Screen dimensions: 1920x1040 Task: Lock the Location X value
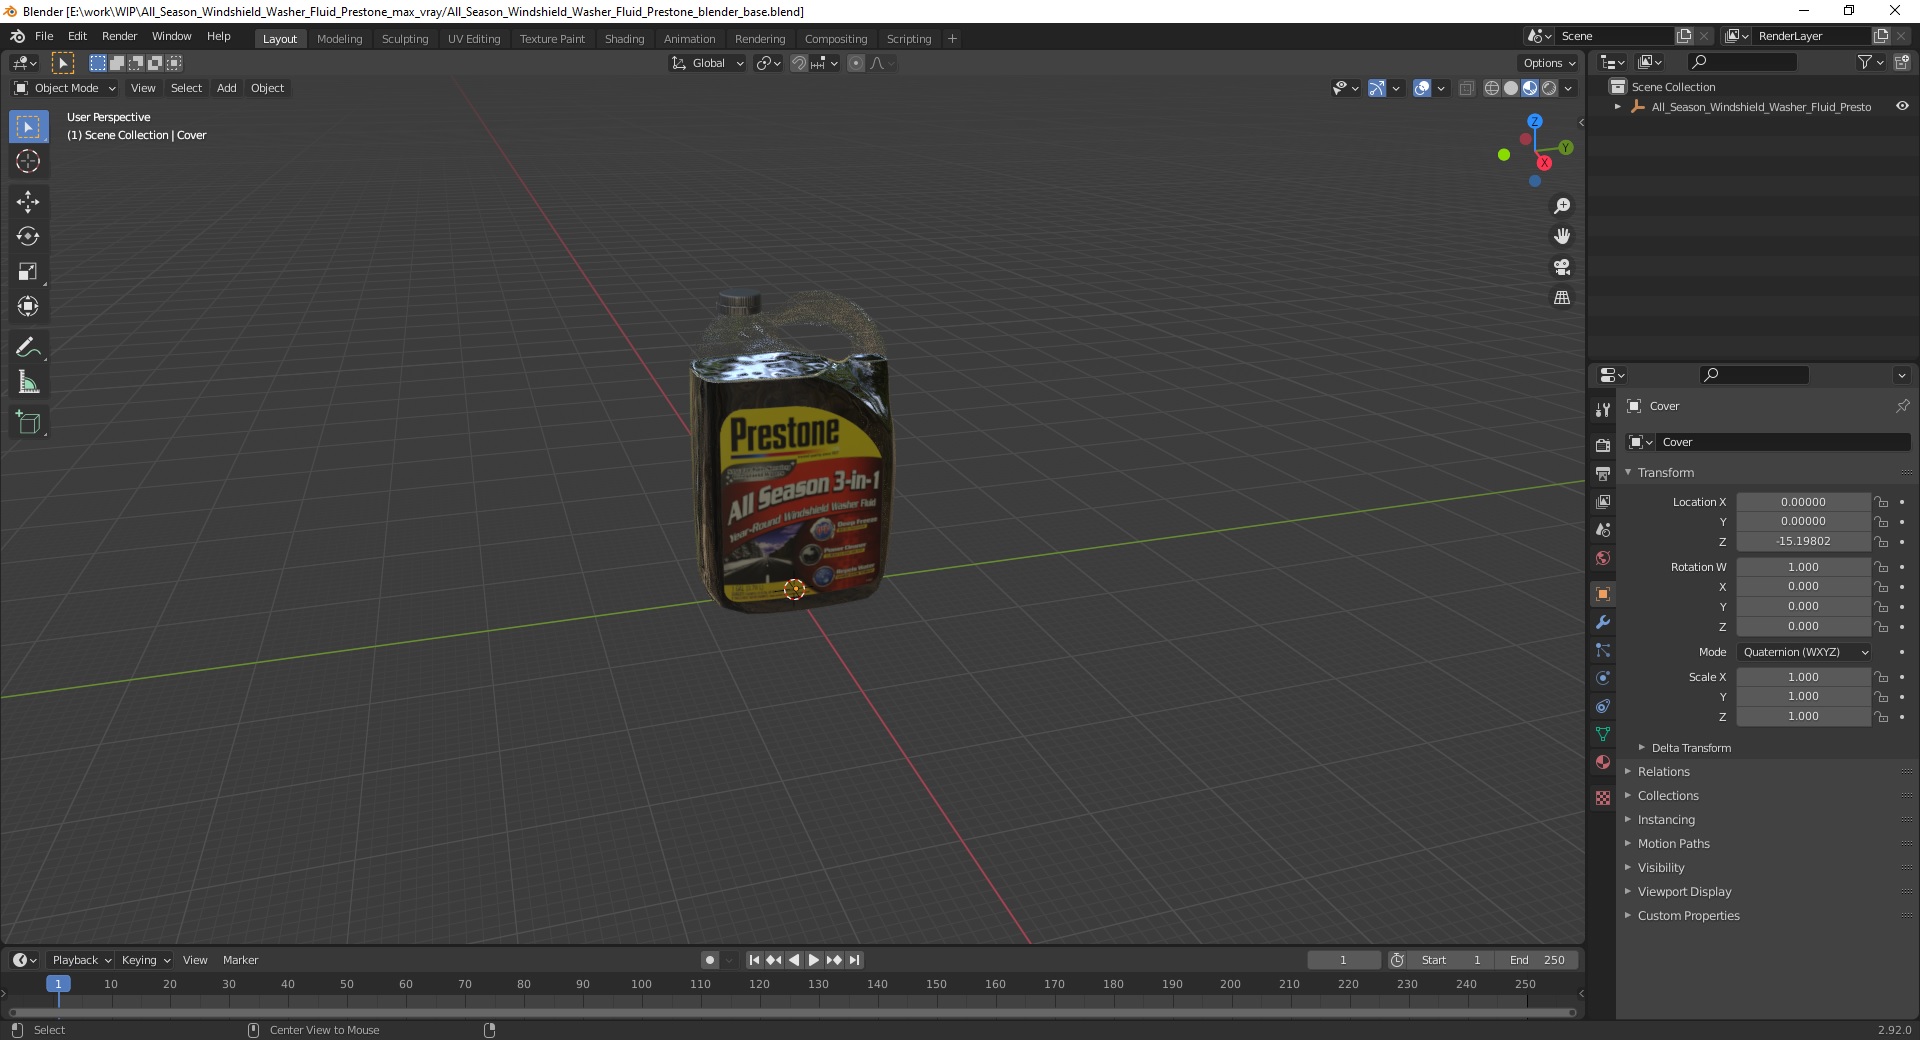(1881, 502)
